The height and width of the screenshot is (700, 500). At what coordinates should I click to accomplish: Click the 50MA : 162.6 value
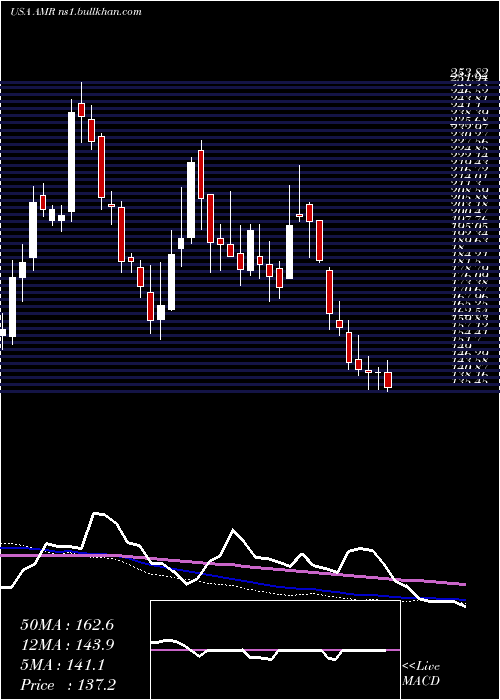(67, 625)
